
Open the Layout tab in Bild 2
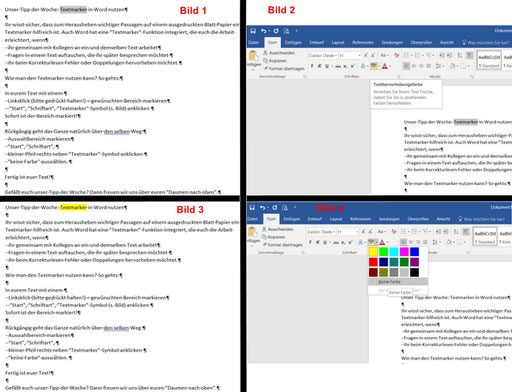pos(338,42)
